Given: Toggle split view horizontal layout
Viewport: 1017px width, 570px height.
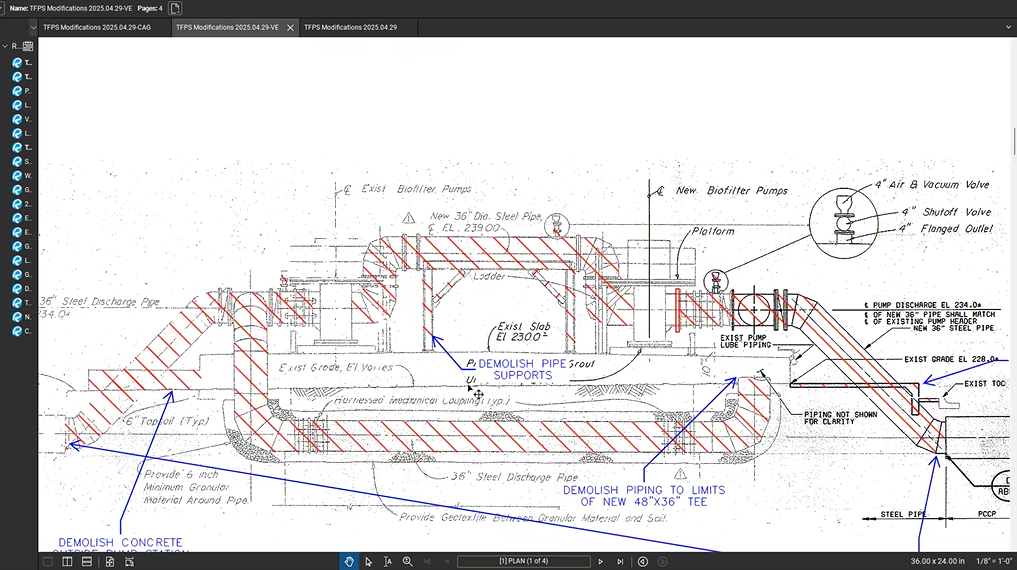Looking at the screenshot, I should (x=87, y=562).
